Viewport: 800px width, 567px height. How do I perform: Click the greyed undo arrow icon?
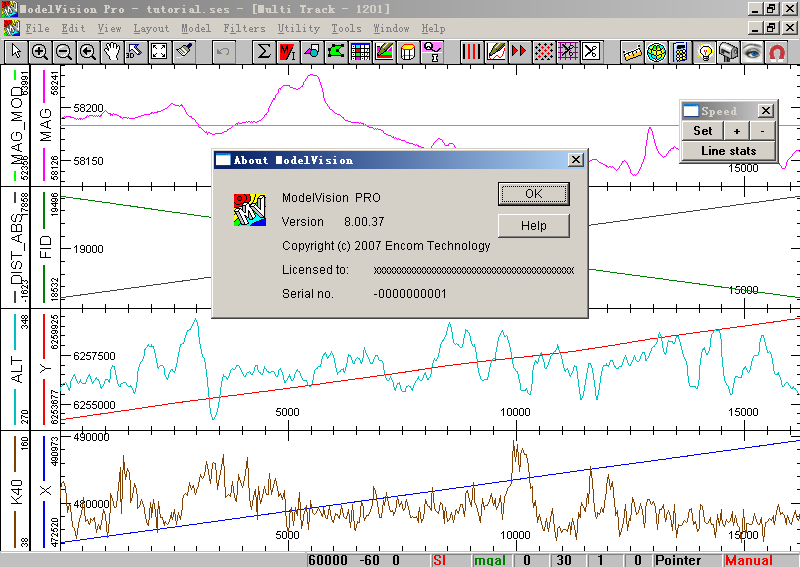click(x=223, y=52)
